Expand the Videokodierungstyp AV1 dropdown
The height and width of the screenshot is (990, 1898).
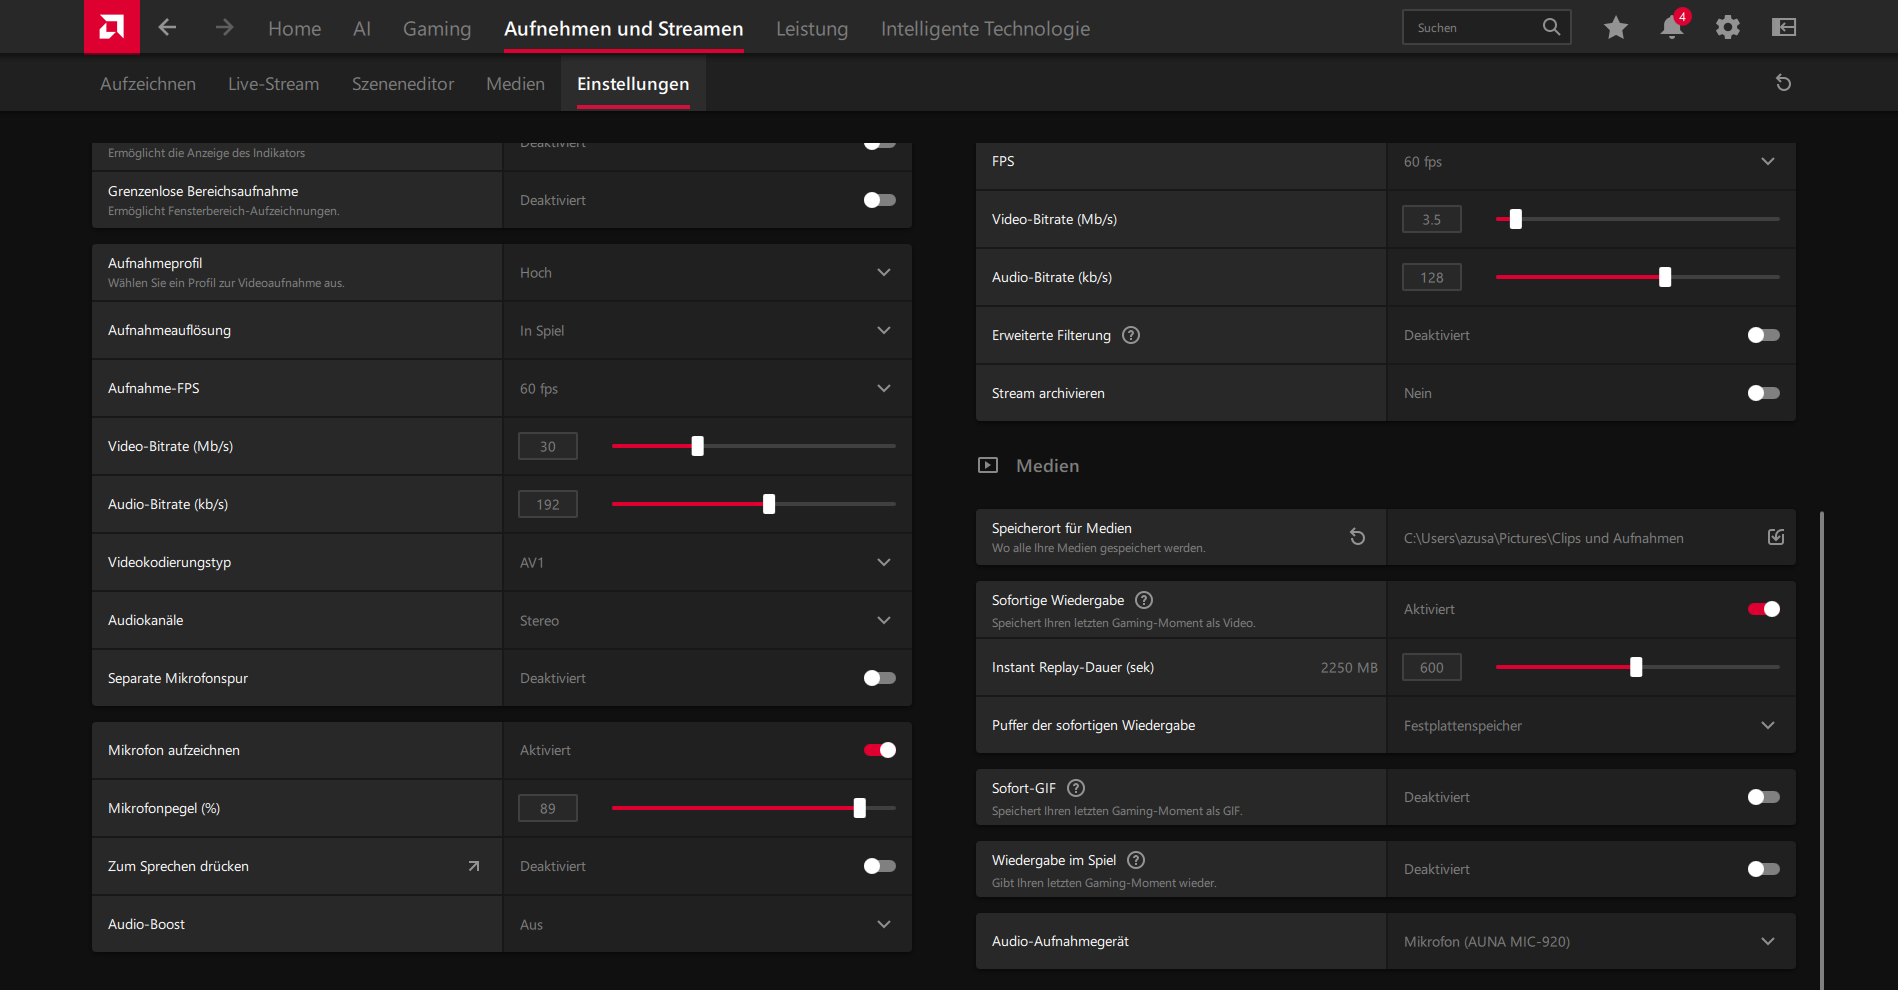pos(707,562)
